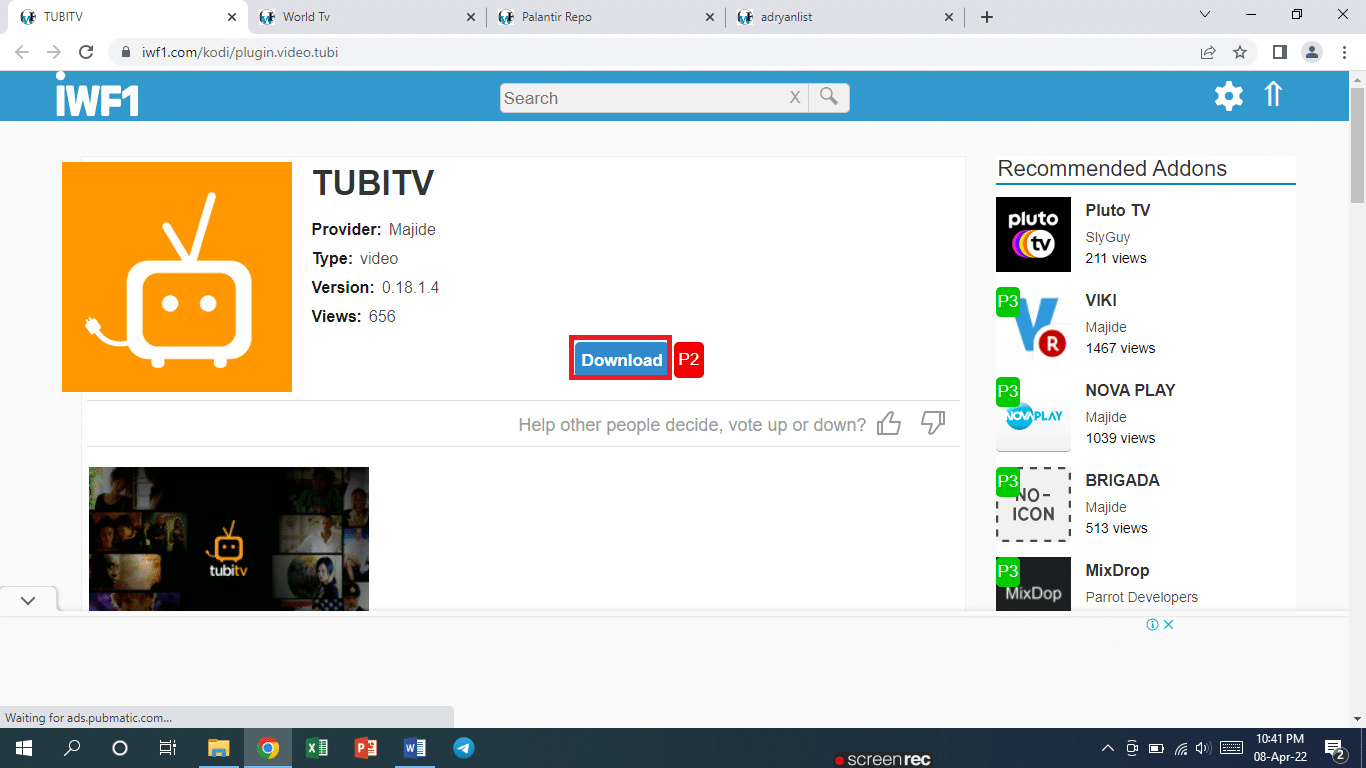This screenshot has width=1366, height=768.
Task: Open the notification center icon
Action: [x=1335, y=748]
